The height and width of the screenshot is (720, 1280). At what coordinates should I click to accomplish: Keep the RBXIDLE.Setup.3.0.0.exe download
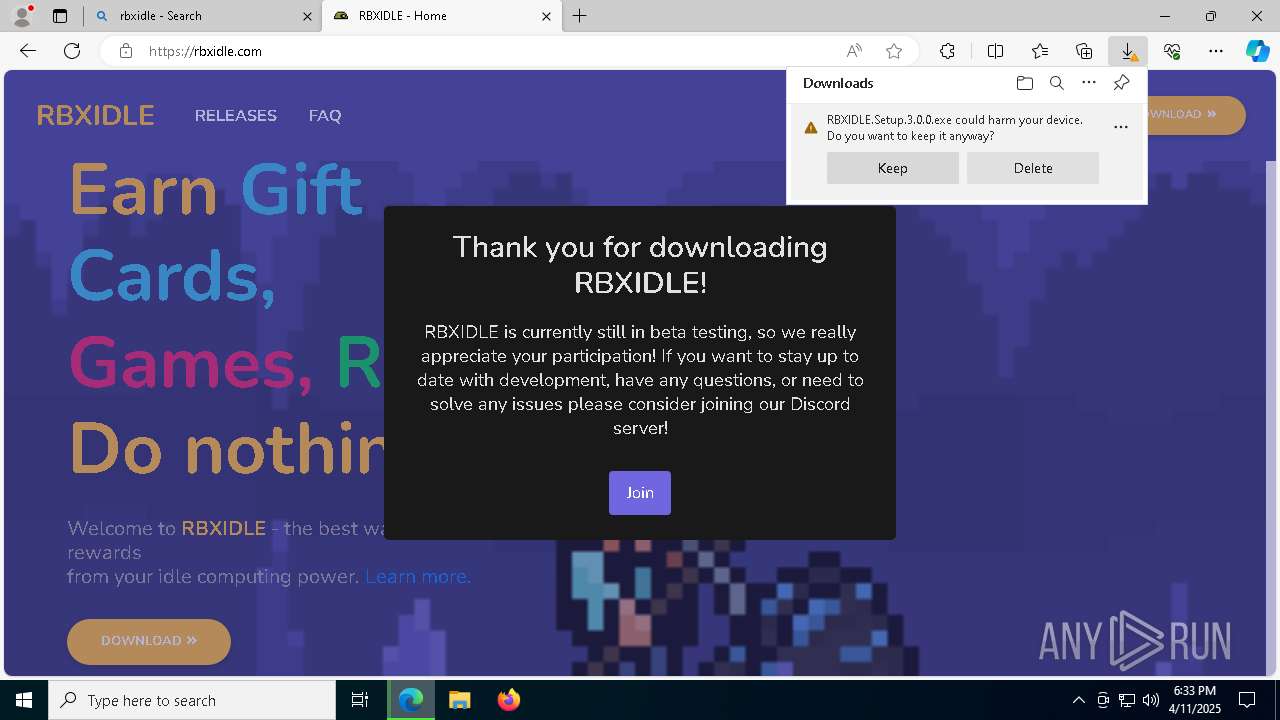pos(893,168)
